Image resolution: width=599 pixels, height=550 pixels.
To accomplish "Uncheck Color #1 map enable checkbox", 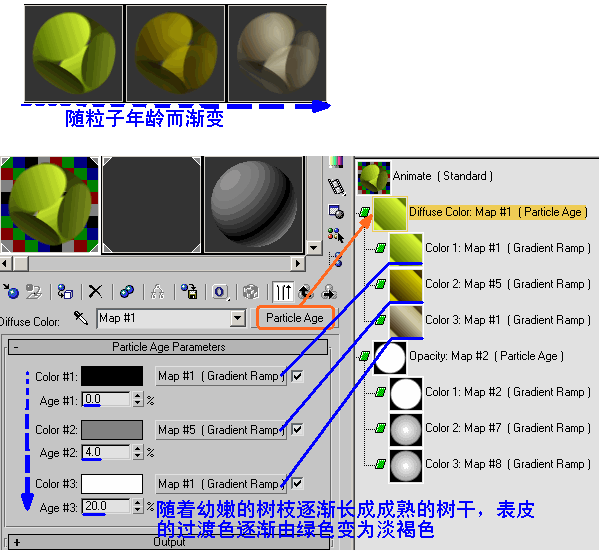I will 297,376.
